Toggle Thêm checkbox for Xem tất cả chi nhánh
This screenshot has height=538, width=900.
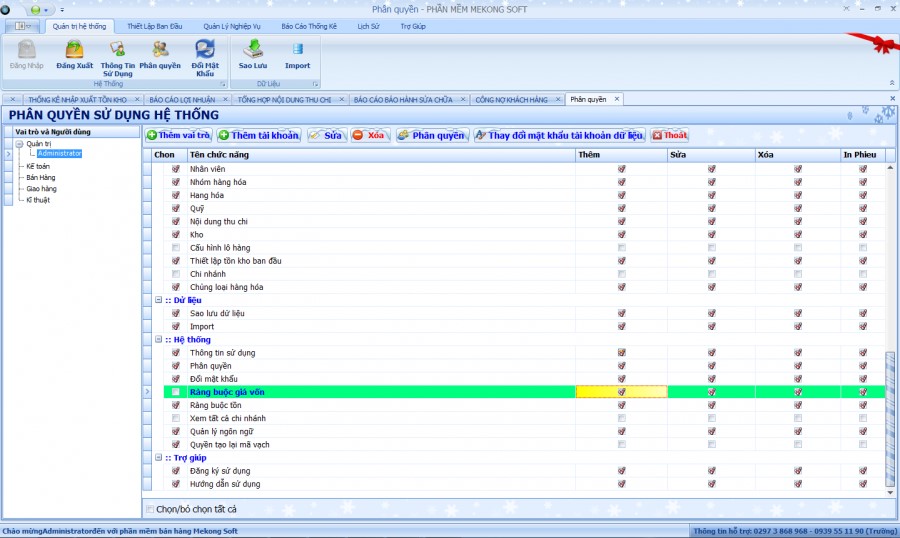pos(622,419)
